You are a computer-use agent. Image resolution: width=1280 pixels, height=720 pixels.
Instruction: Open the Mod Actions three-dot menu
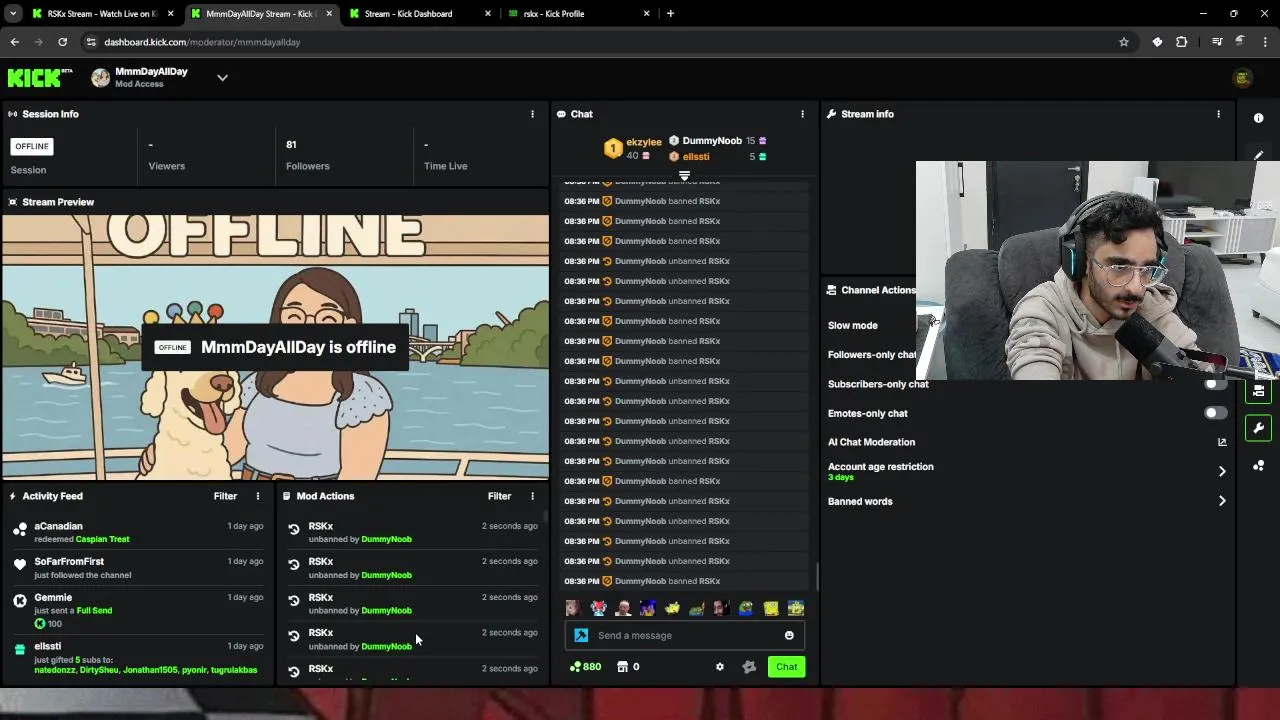(532, 496)
